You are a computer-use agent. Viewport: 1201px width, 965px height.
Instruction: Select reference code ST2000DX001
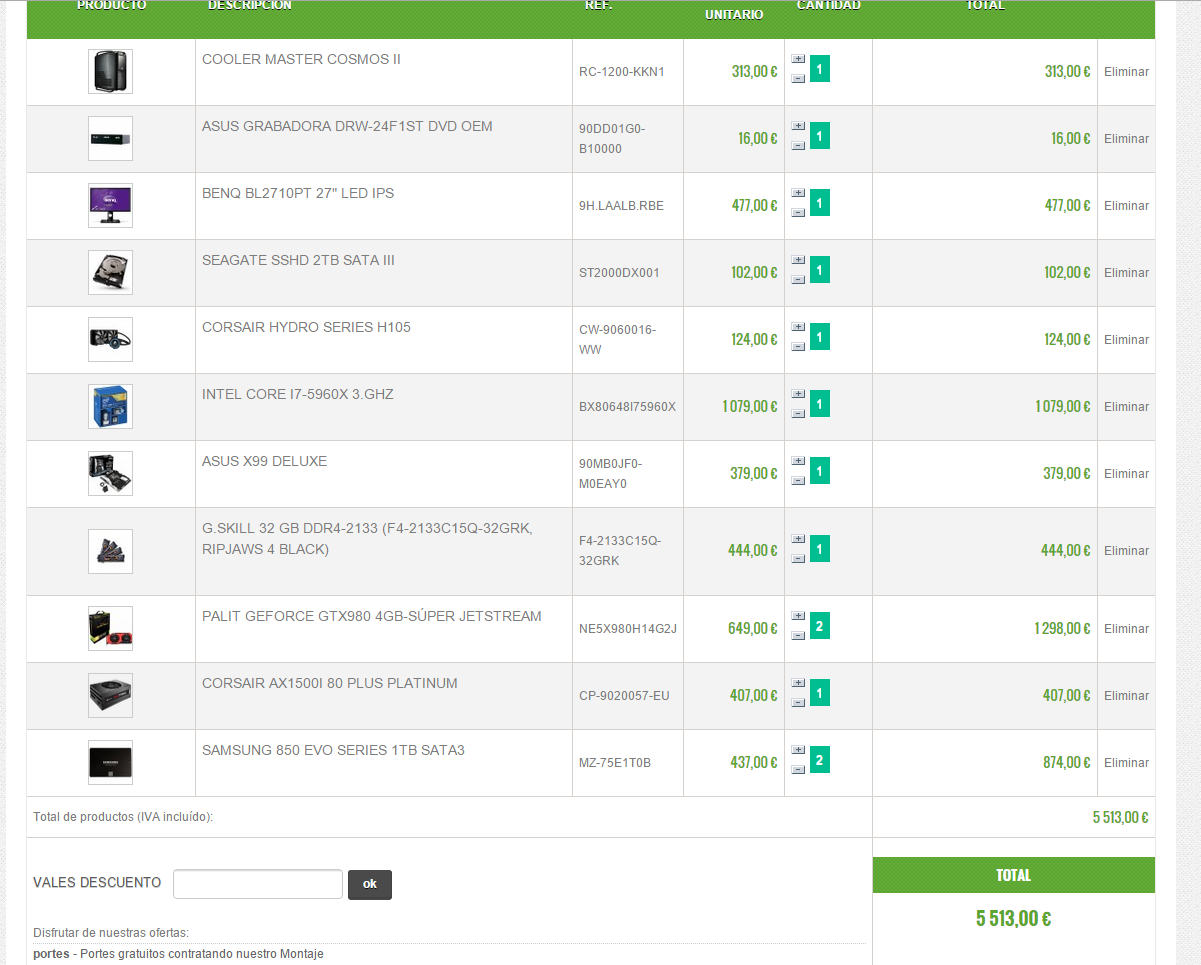click(x=619, y=273)
